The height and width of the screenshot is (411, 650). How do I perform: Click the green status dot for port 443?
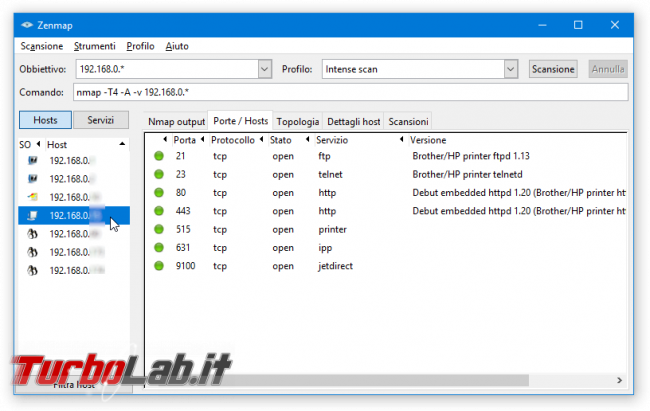tap(159, 211)
